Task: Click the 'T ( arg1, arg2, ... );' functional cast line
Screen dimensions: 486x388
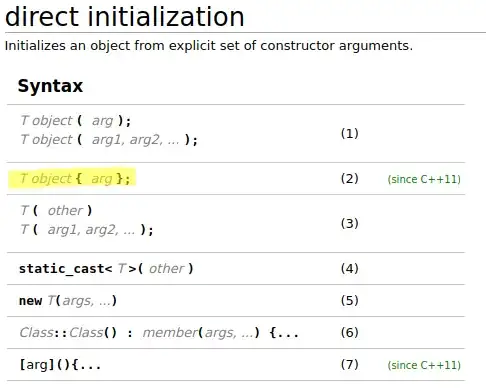Action: point(87,230)
